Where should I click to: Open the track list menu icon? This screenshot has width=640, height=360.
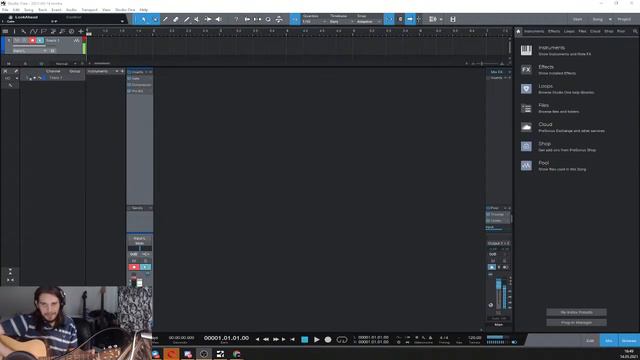tap(5, 31)
